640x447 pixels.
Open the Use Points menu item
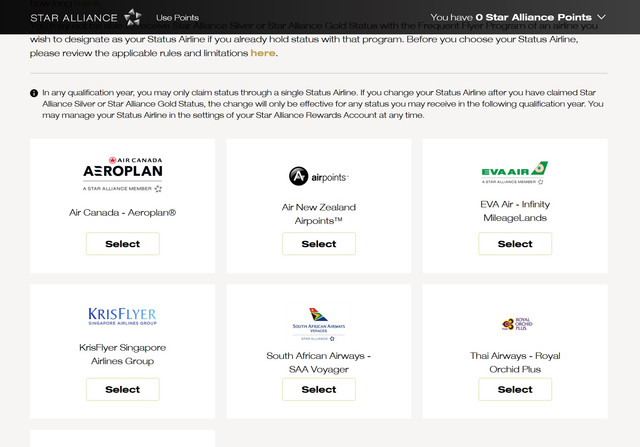[177, 18]
